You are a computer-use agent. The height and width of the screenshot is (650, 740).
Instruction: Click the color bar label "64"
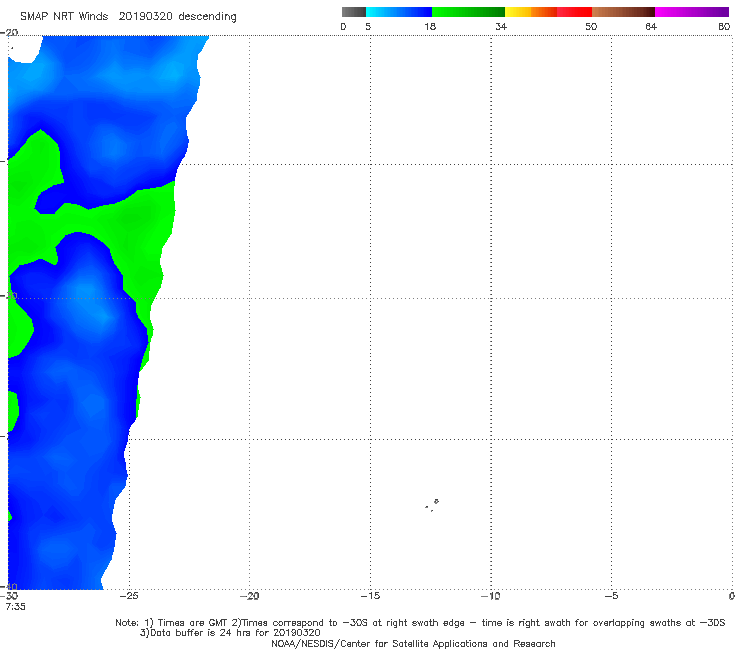click(x=651, y=26)
